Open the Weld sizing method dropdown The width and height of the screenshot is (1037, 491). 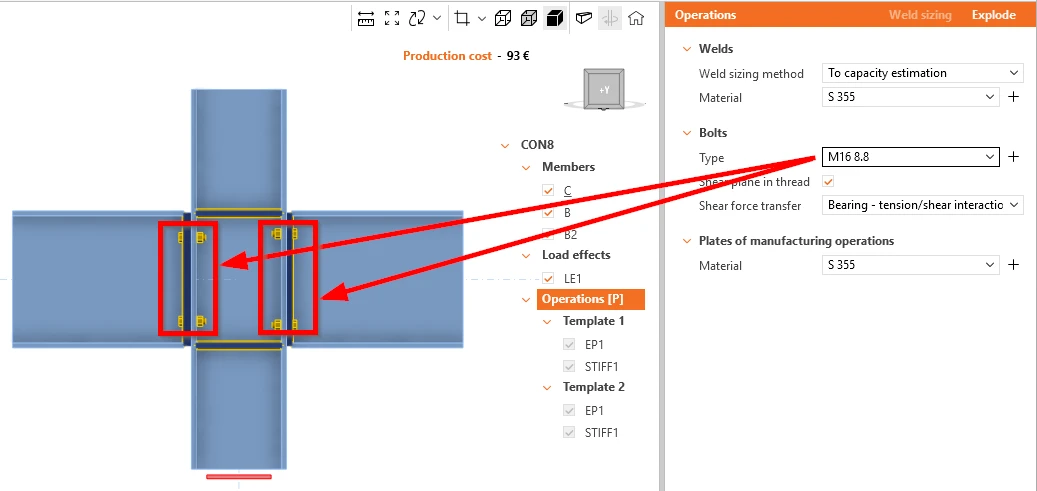point(923,73)
